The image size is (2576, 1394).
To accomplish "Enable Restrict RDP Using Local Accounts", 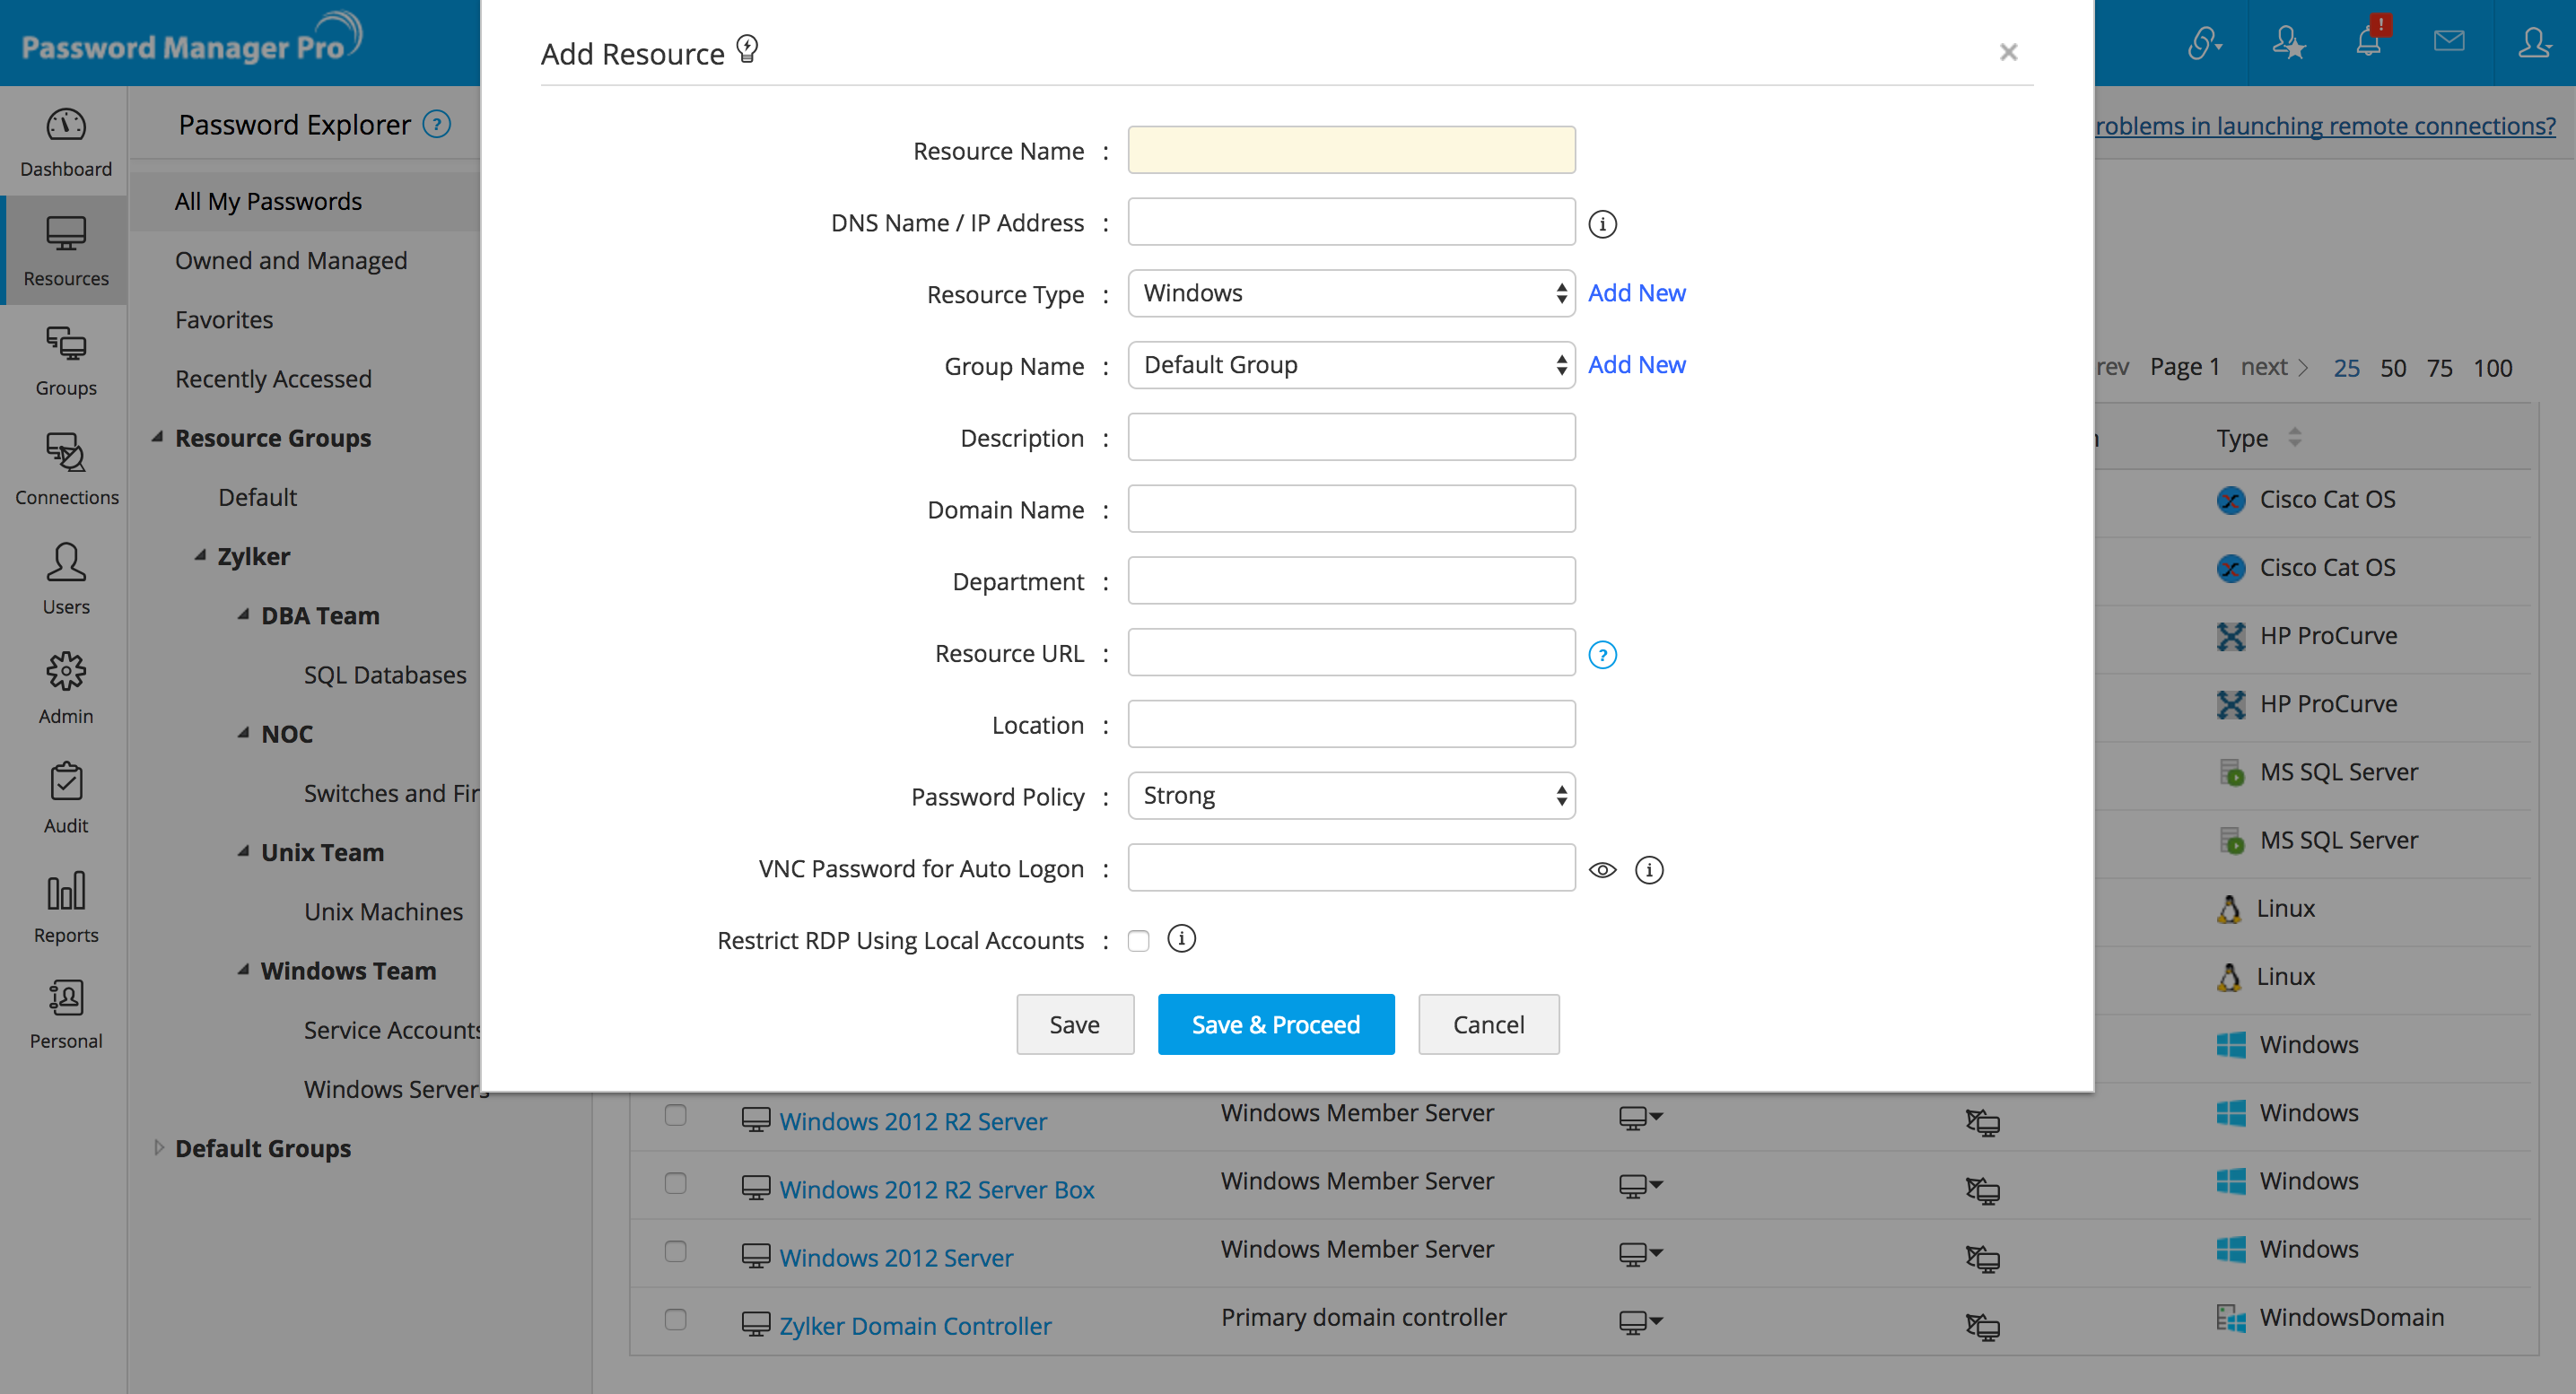I will [x=1138, y=940].
